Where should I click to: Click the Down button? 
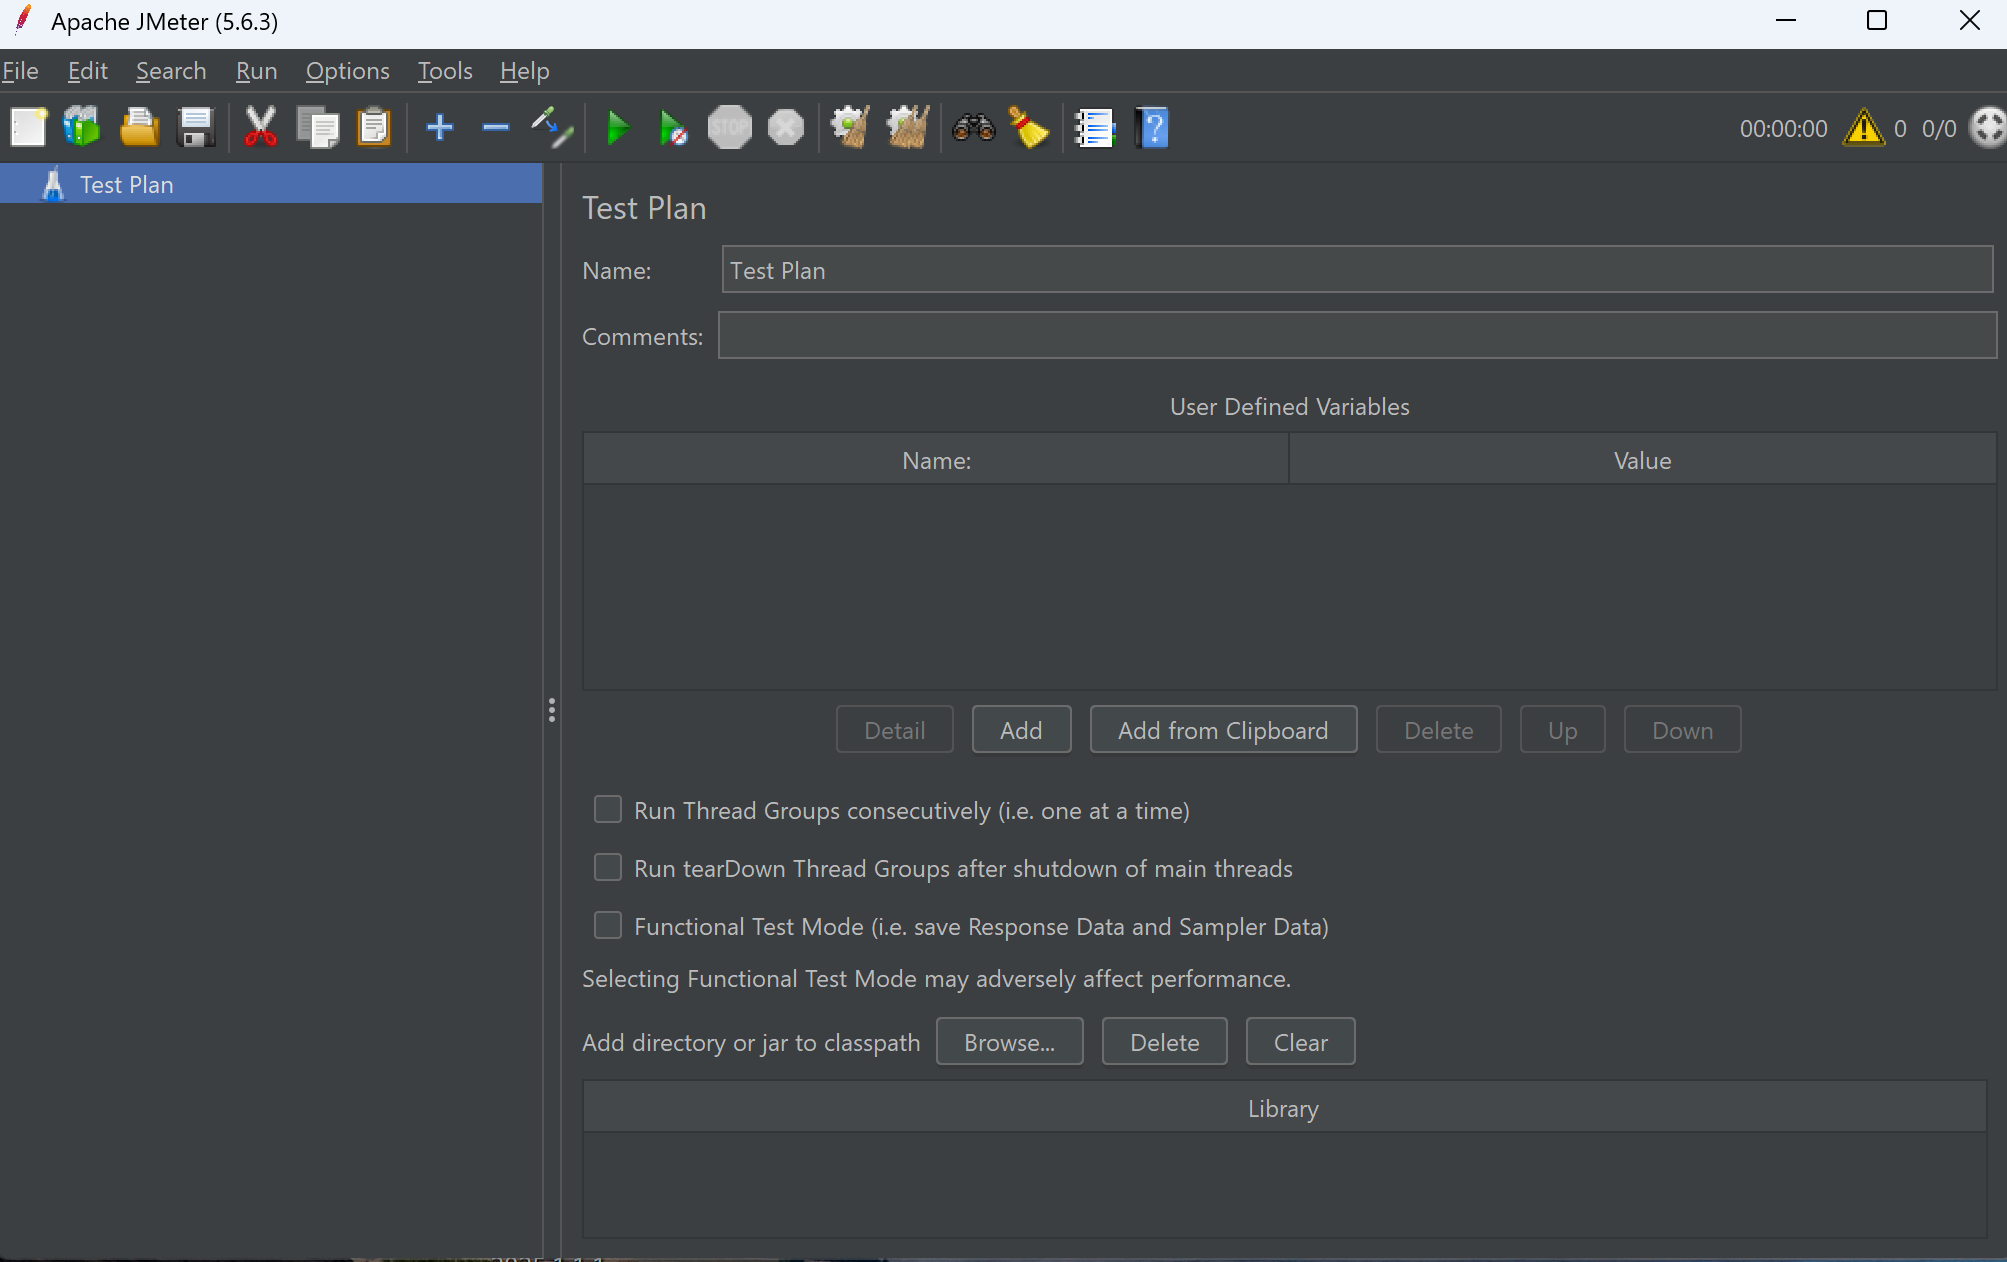pyautogui.click(x=1682, y=730)
